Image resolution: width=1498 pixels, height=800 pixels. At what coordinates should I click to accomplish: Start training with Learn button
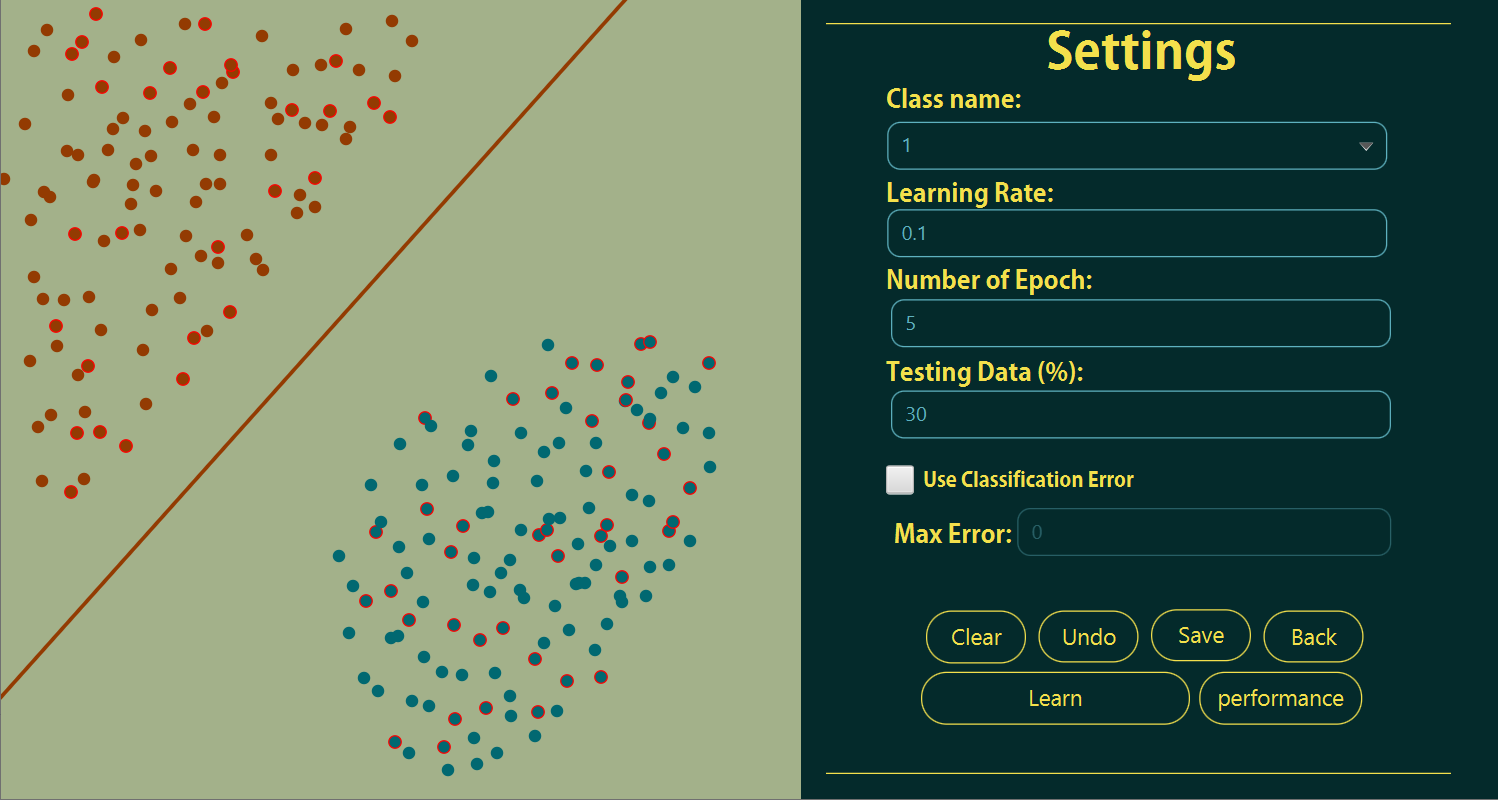1055,698
